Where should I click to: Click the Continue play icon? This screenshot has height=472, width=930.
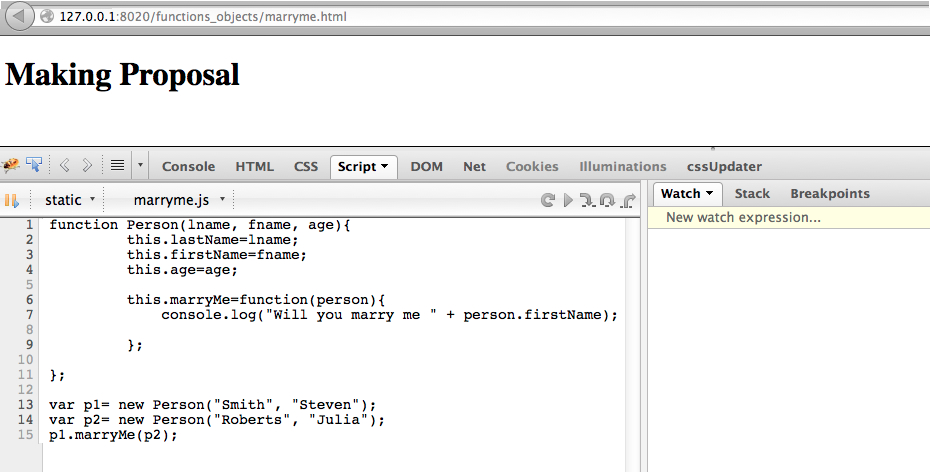tap(568, 200)
